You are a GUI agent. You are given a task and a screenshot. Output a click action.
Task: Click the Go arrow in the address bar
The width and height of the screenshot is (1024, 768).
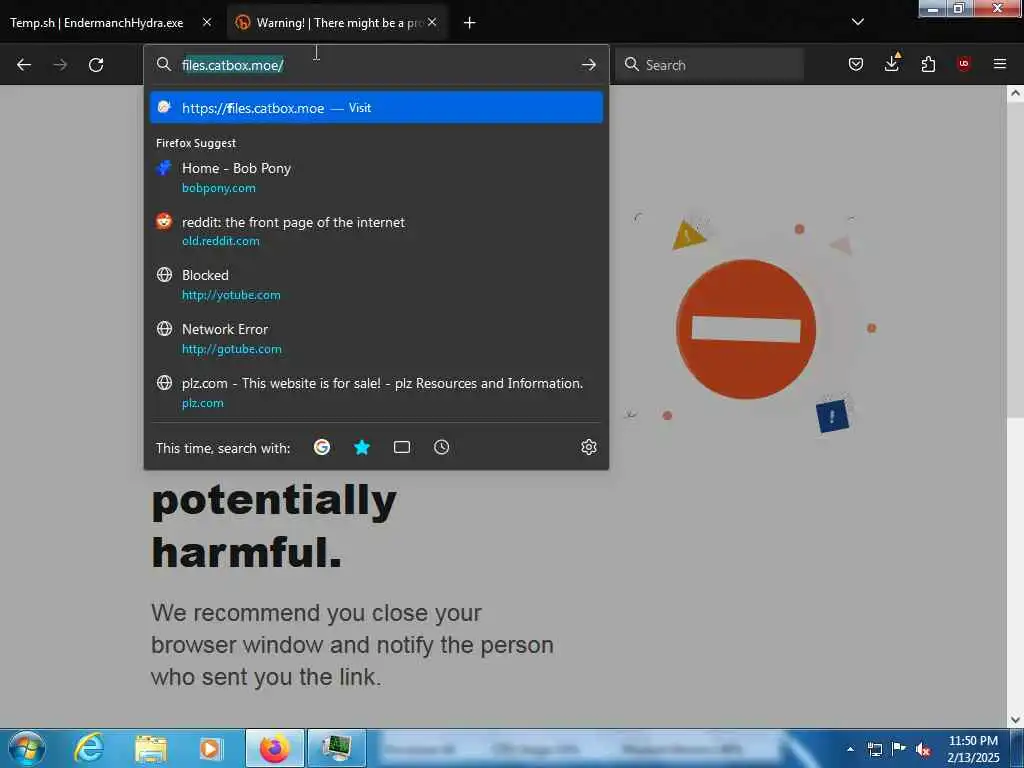coord(588,65)
